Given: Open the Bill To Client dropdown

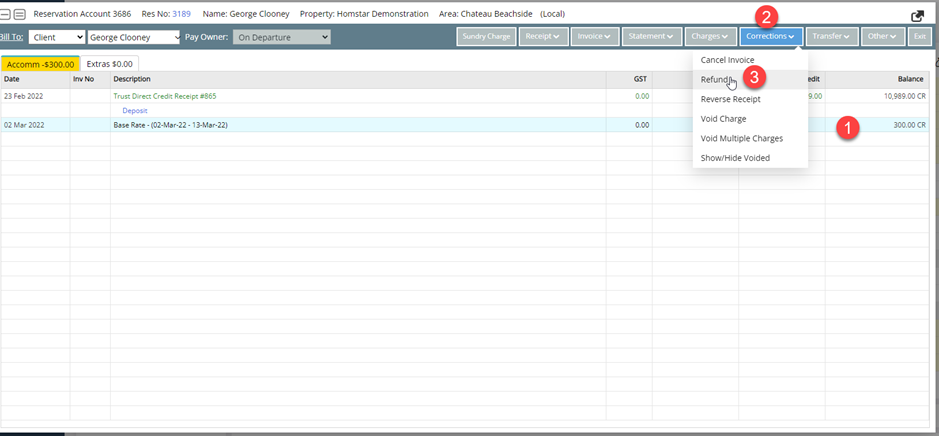Looking at the screenshot, I should 57,37.
